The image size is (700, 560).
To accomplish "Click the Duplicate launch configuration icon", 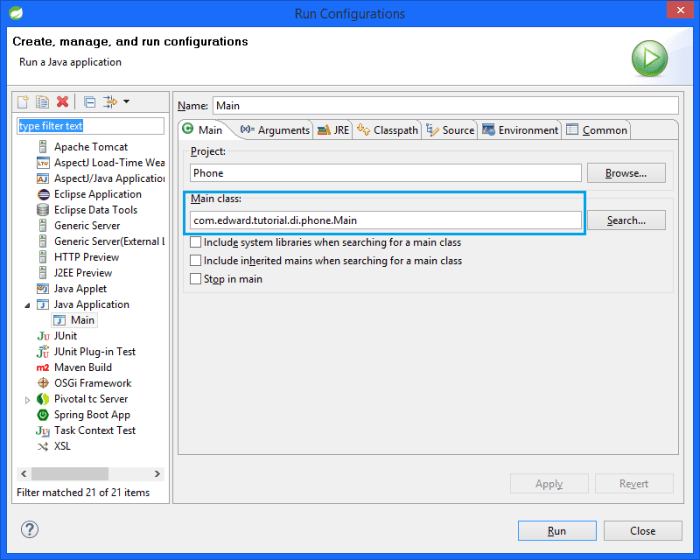I will click(42, 102).
